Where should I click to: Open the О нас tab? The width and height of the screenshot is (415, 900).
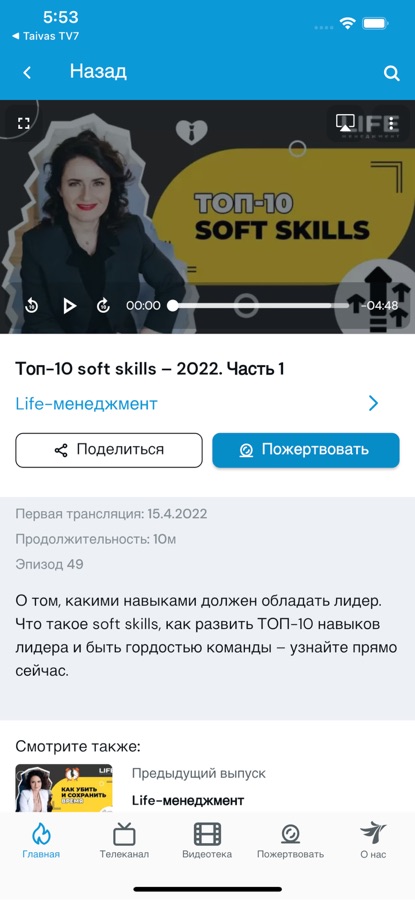point(373,840)
